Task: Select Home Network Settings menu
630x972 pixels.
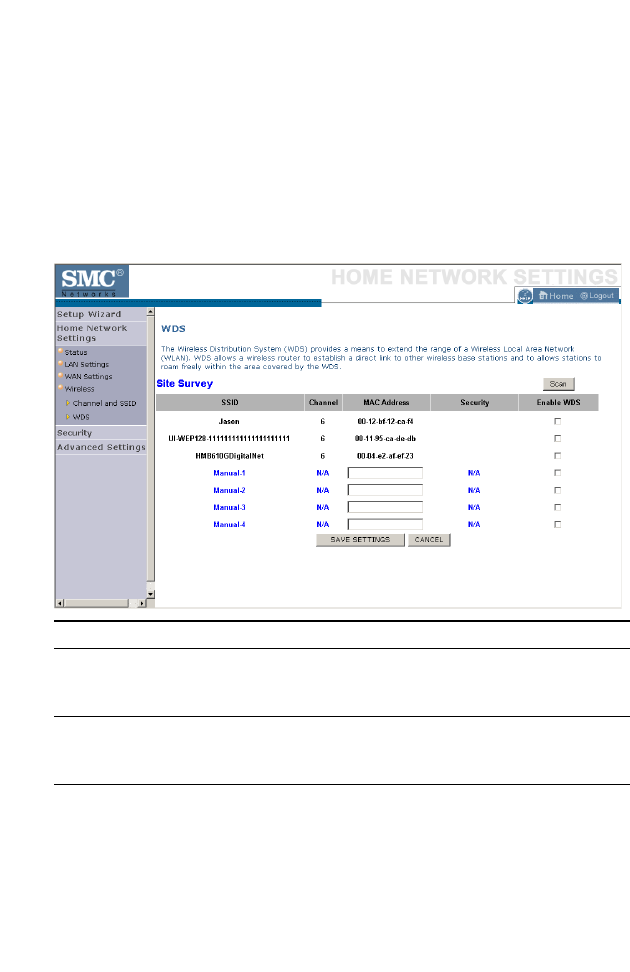Action: (x=92, y=333)
